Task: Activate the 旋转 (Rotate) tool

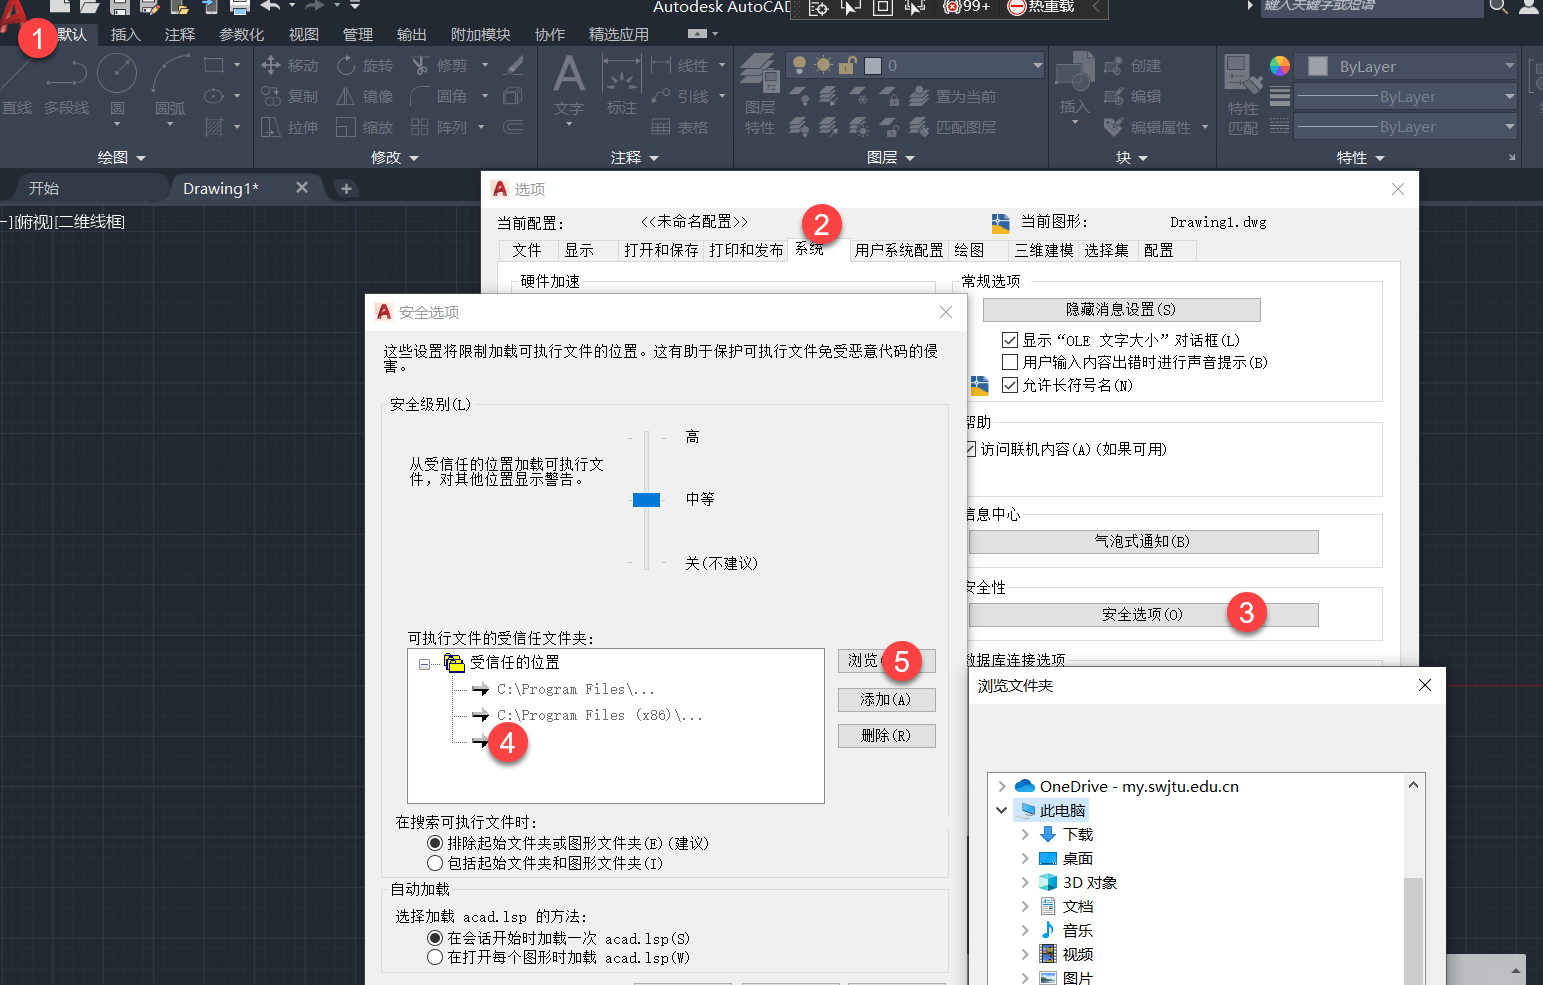Action: [x=365, y=66]
